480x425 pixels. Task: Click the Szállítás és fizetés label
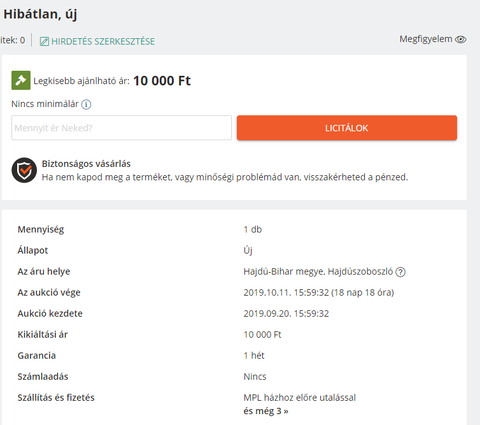click(x=56, y=397)
